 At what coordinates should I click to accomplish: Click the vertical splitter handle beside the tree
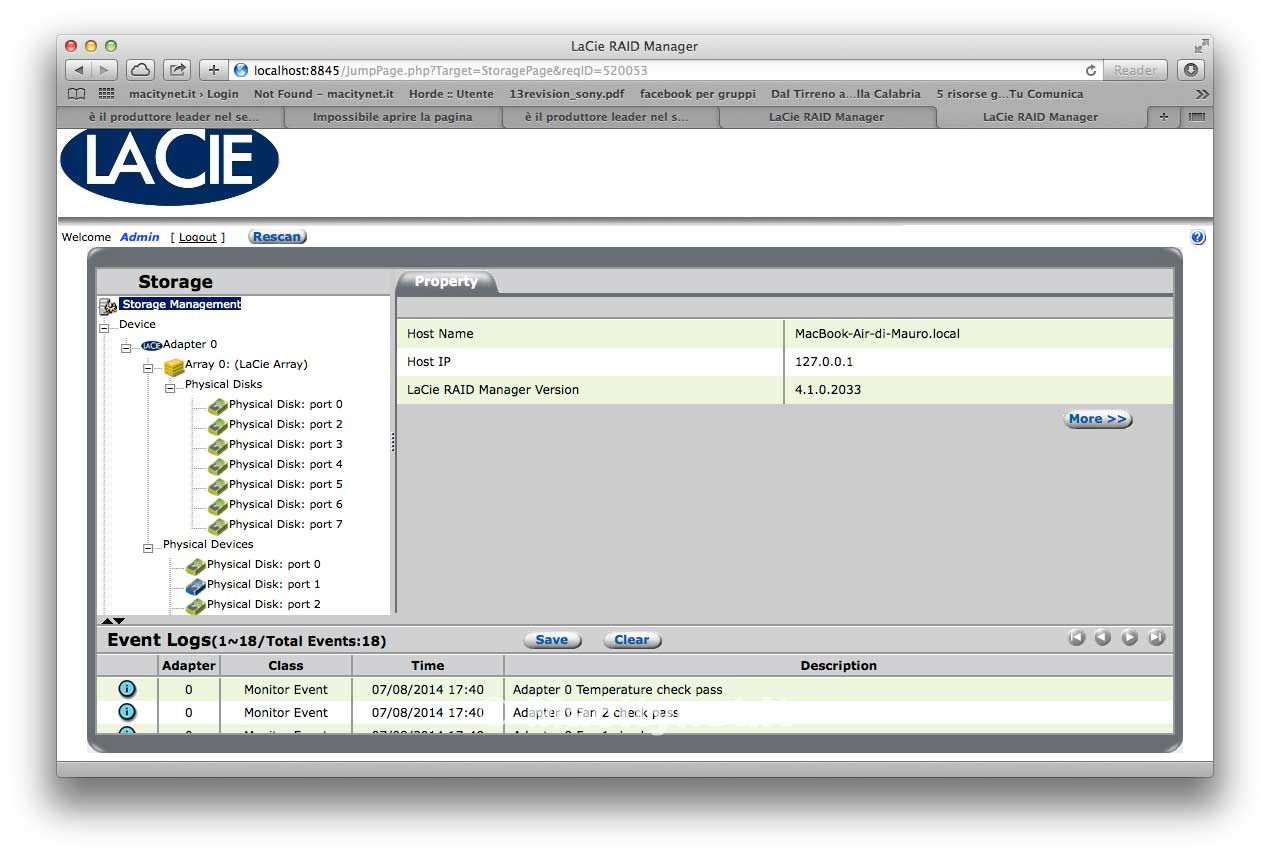393,442
